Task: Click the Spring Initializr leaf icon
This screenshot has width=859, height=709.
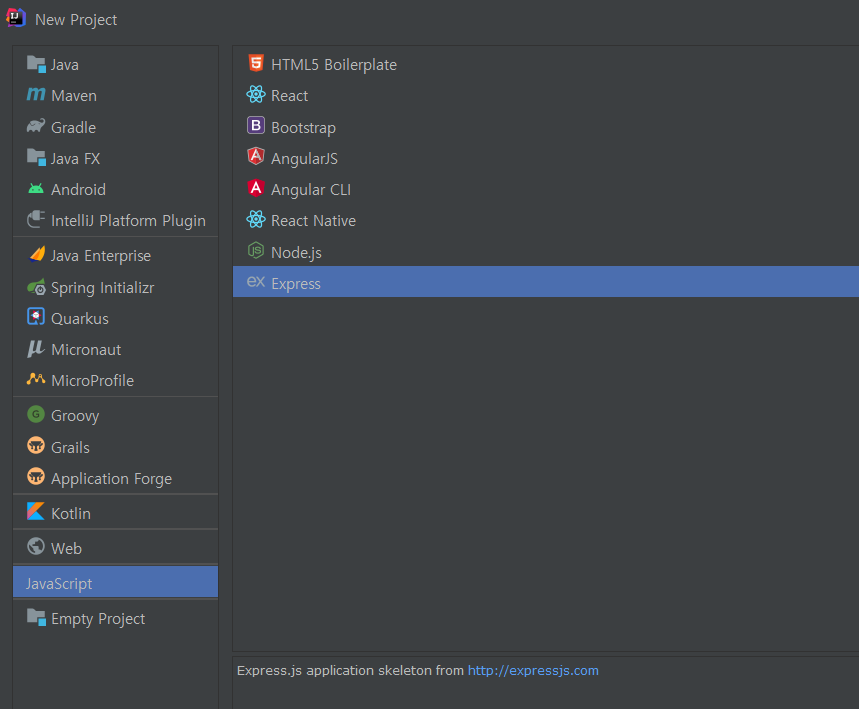Action: click(x=36, y=287)
